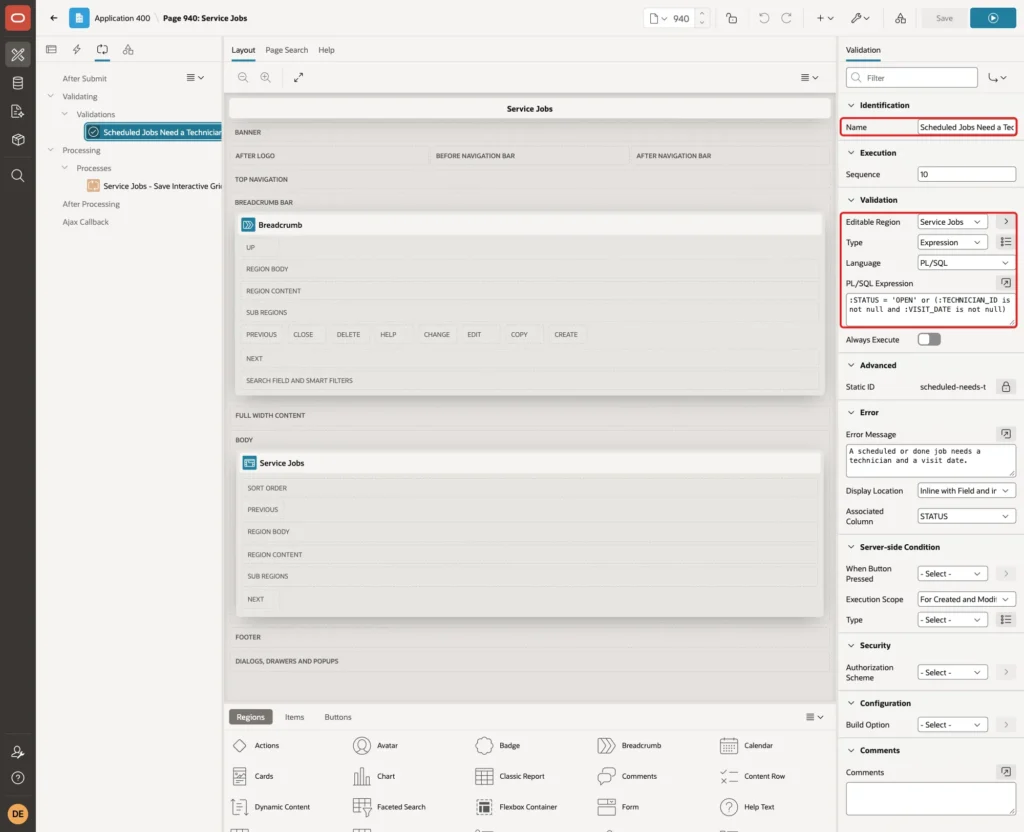
Task: Open the Editable Region dropdown
Action: (952, 222)
